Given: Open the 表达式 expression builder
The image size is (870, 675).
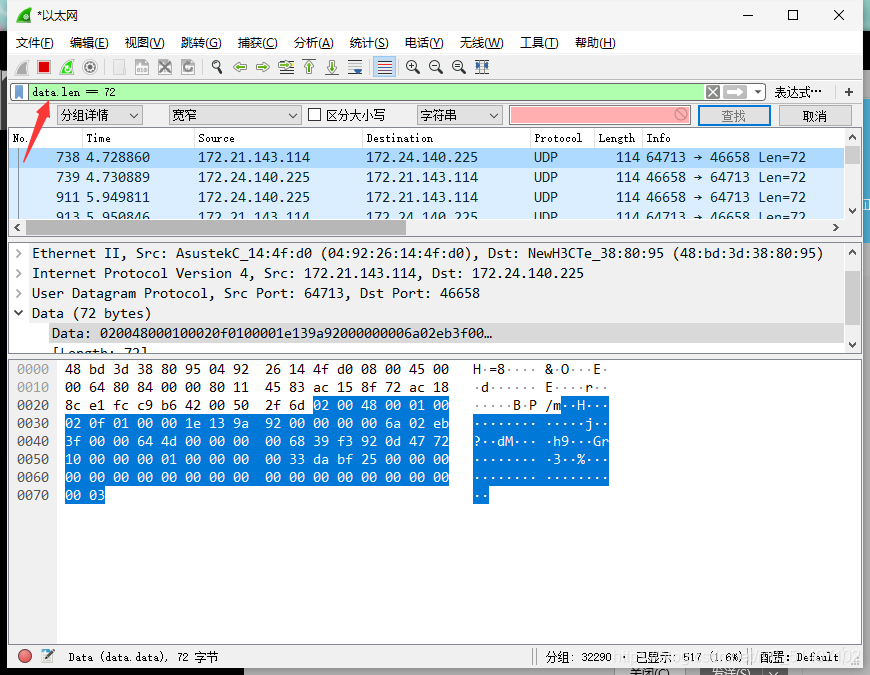Looking at the screenshot, I should click(798, 92).
